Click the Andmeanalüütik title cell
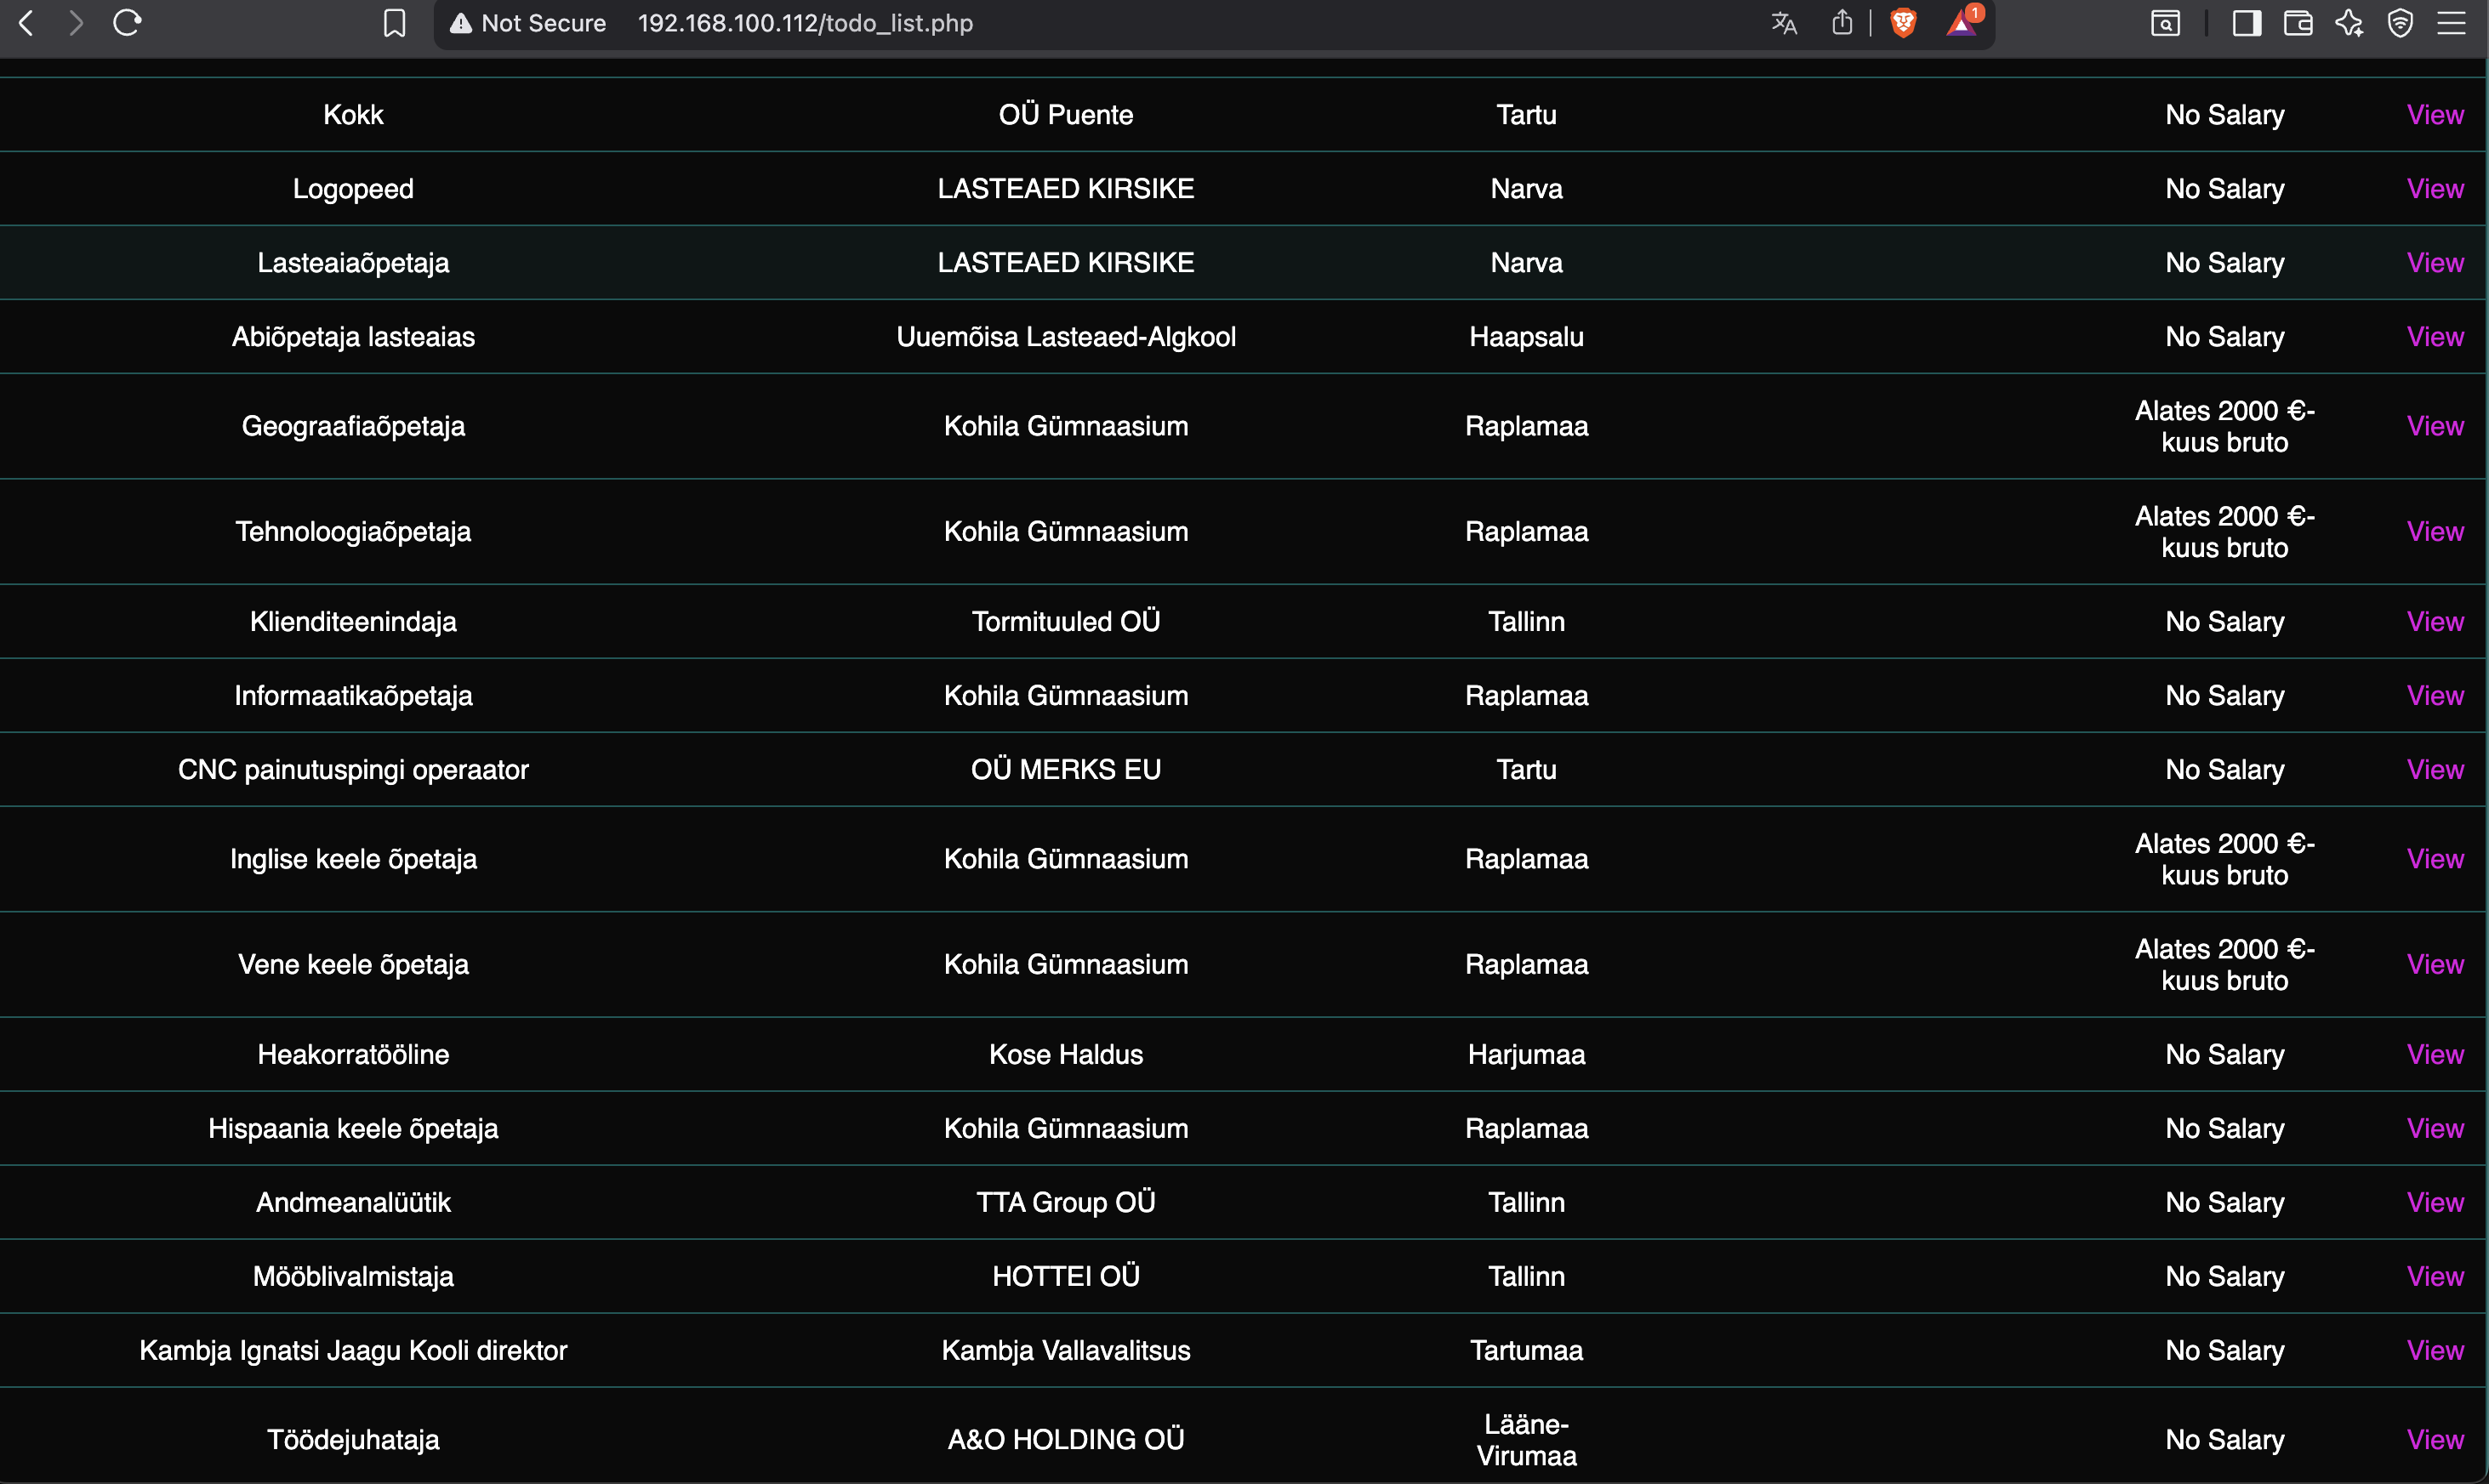Viewport: 2489px width, 1484px height. (353, 1203)
